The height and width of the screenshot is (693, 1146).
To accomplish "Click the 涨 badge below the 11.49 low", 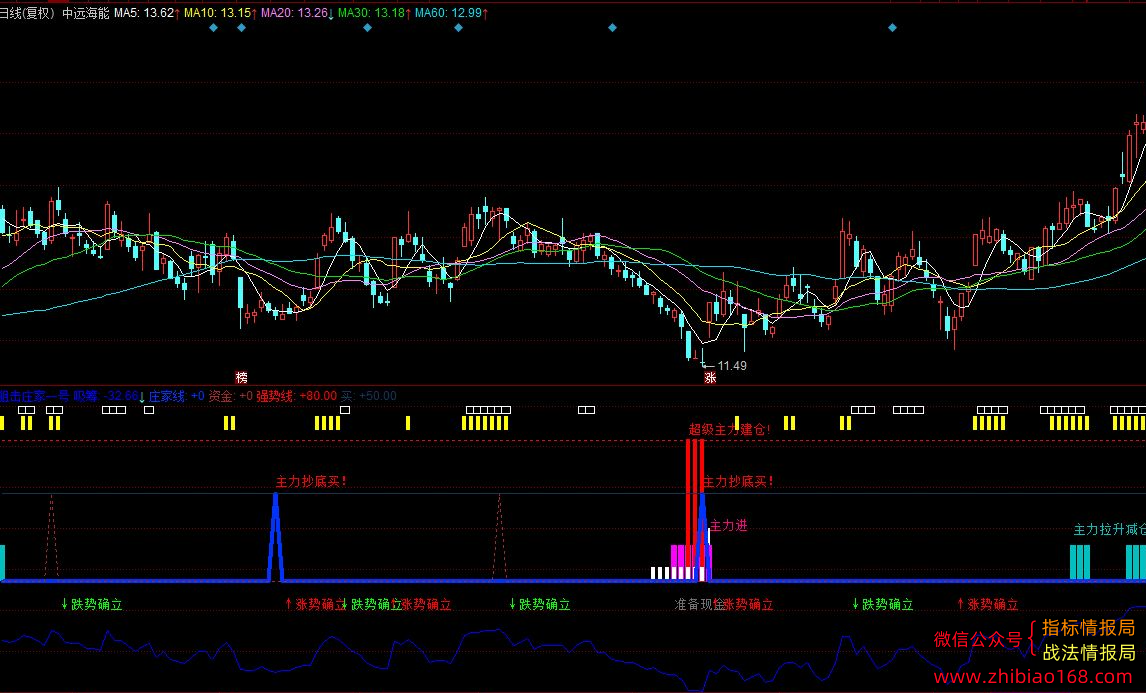I will [x=710, y=377].
